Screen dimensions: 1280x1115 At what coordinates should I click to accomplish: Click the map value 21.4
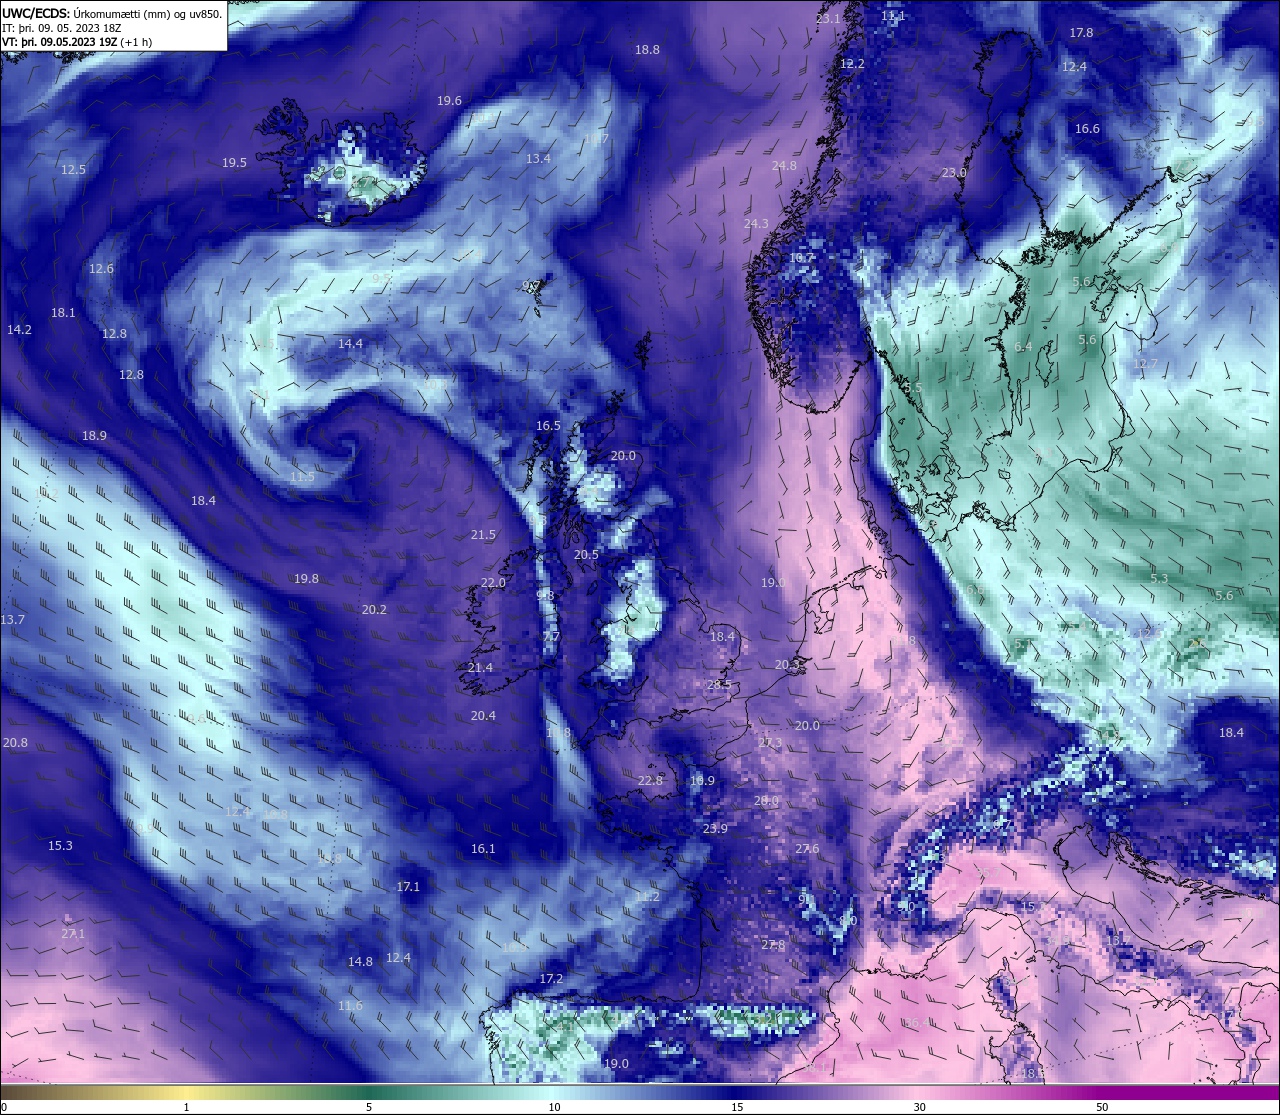pos(480,668)
